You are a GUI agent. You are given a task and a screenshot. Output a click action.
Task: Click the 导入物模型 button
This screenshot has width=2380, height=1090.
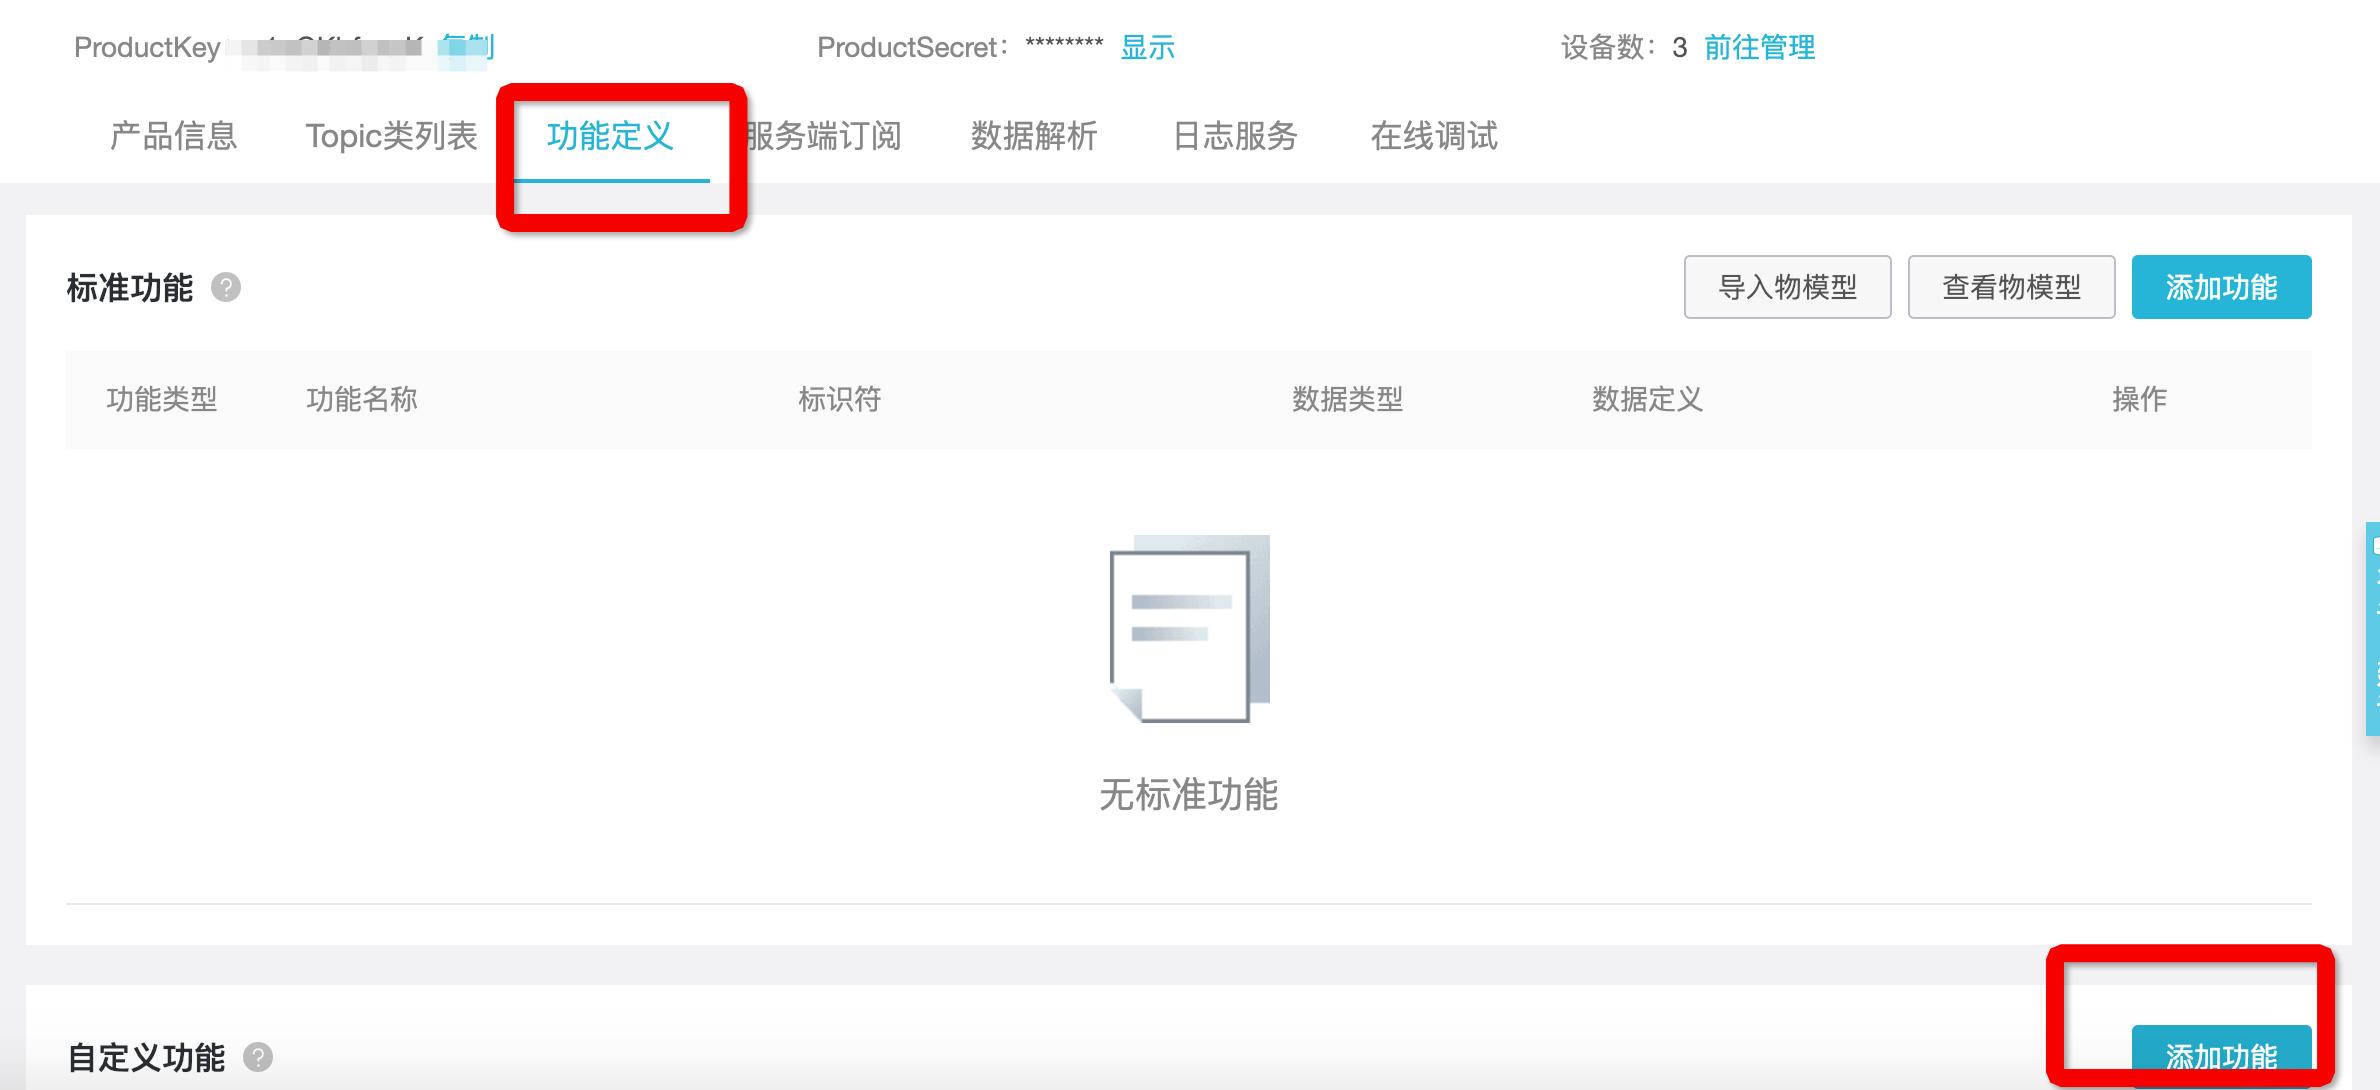coord(1786,288)
